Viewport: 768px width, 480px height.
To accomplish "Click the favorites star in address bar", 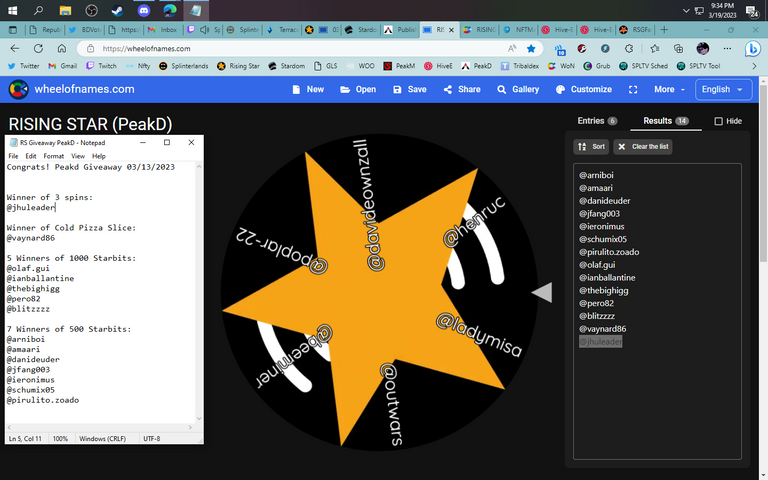I will (x=531, y=48).
